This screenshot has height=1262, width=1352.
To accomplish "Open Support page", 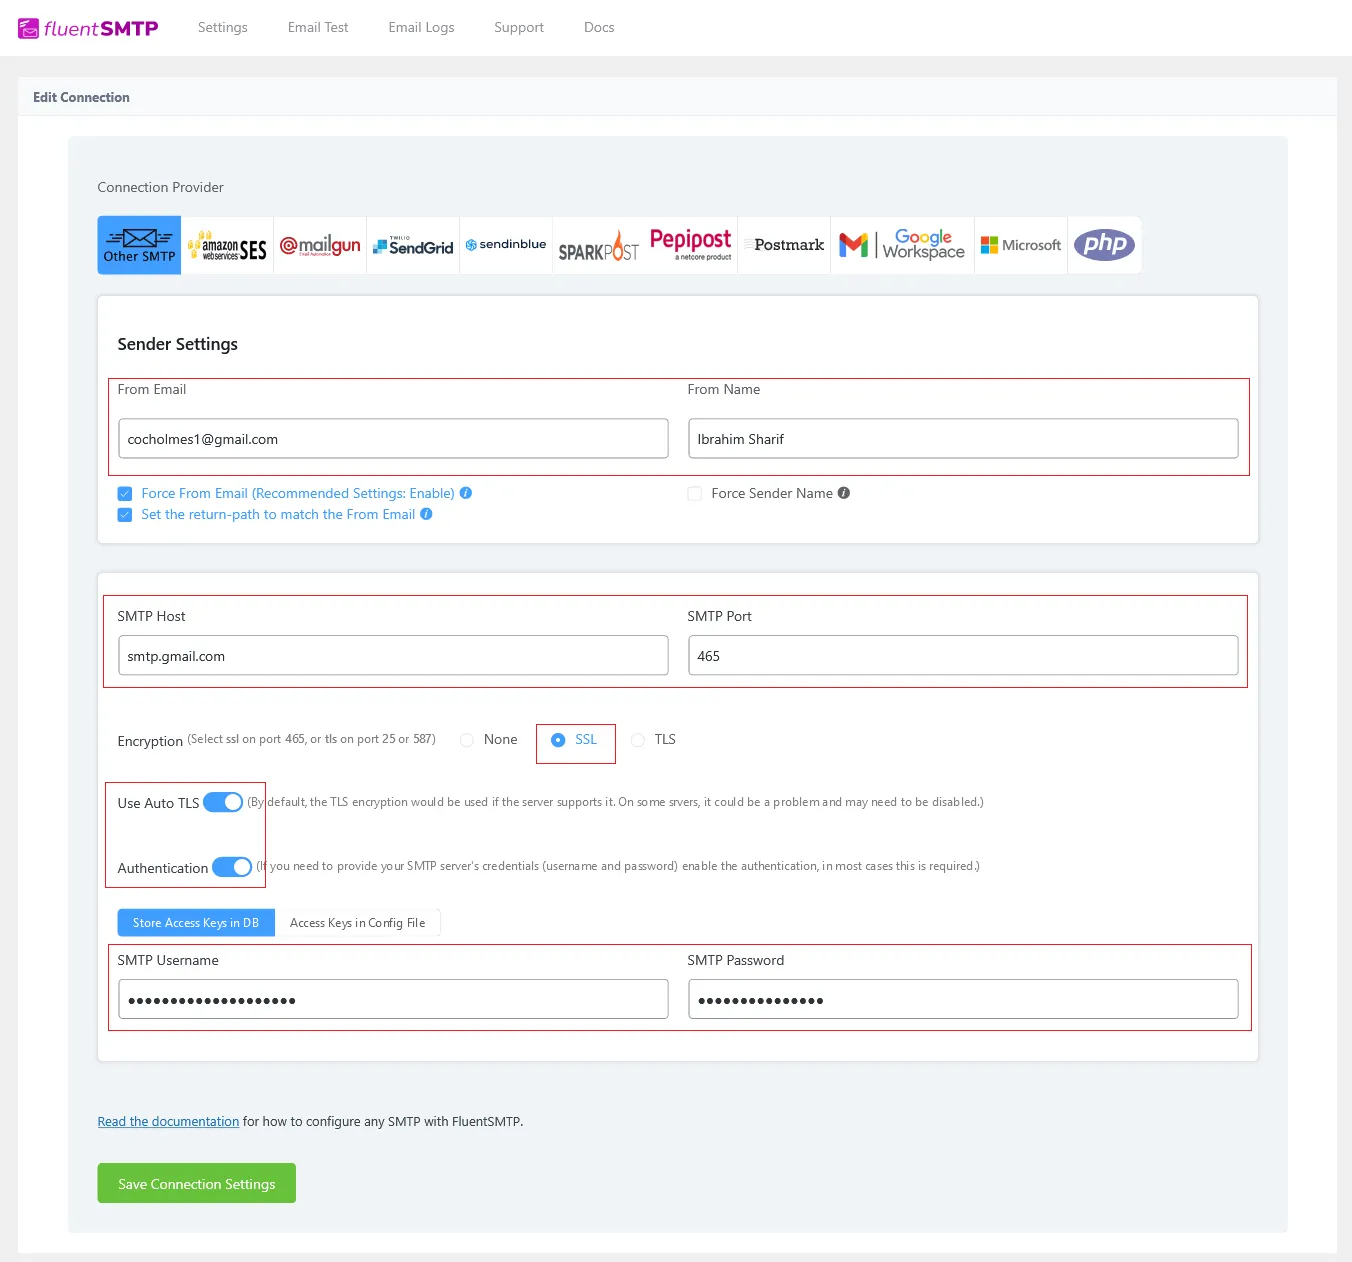I will 519,28.
